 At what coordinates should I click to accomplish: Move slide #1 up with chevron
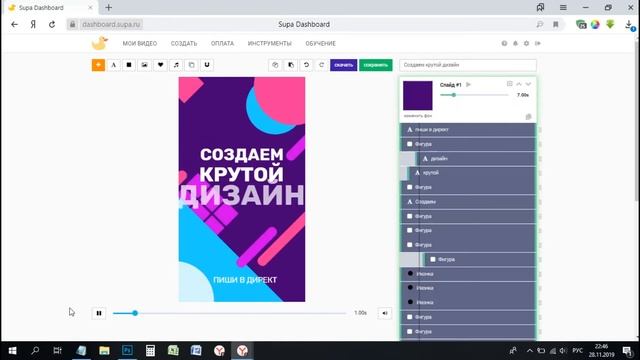pyautogui.click(x=519, y=84)
